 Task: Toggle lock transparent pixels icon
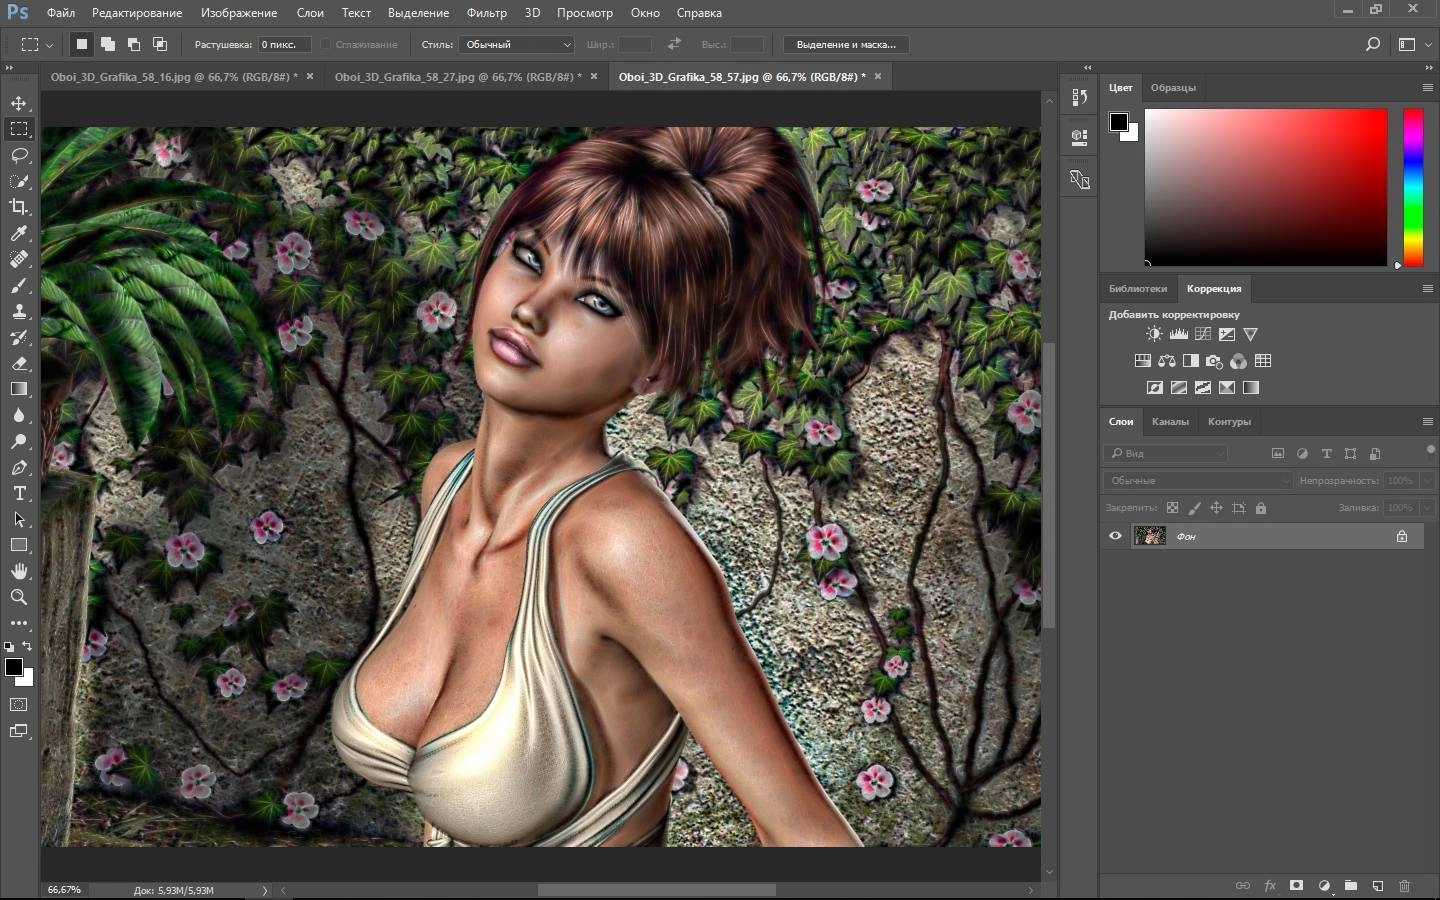[1172, 508]
